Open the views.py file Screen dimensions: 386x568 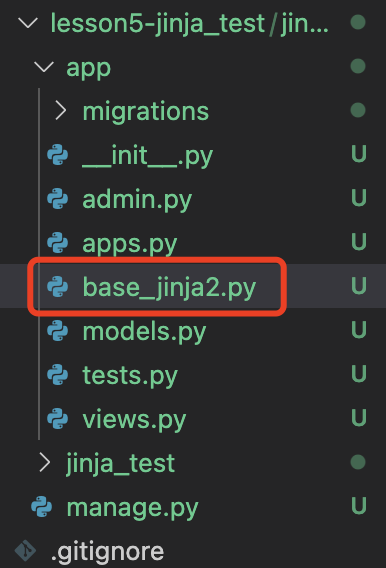(134, 420)
